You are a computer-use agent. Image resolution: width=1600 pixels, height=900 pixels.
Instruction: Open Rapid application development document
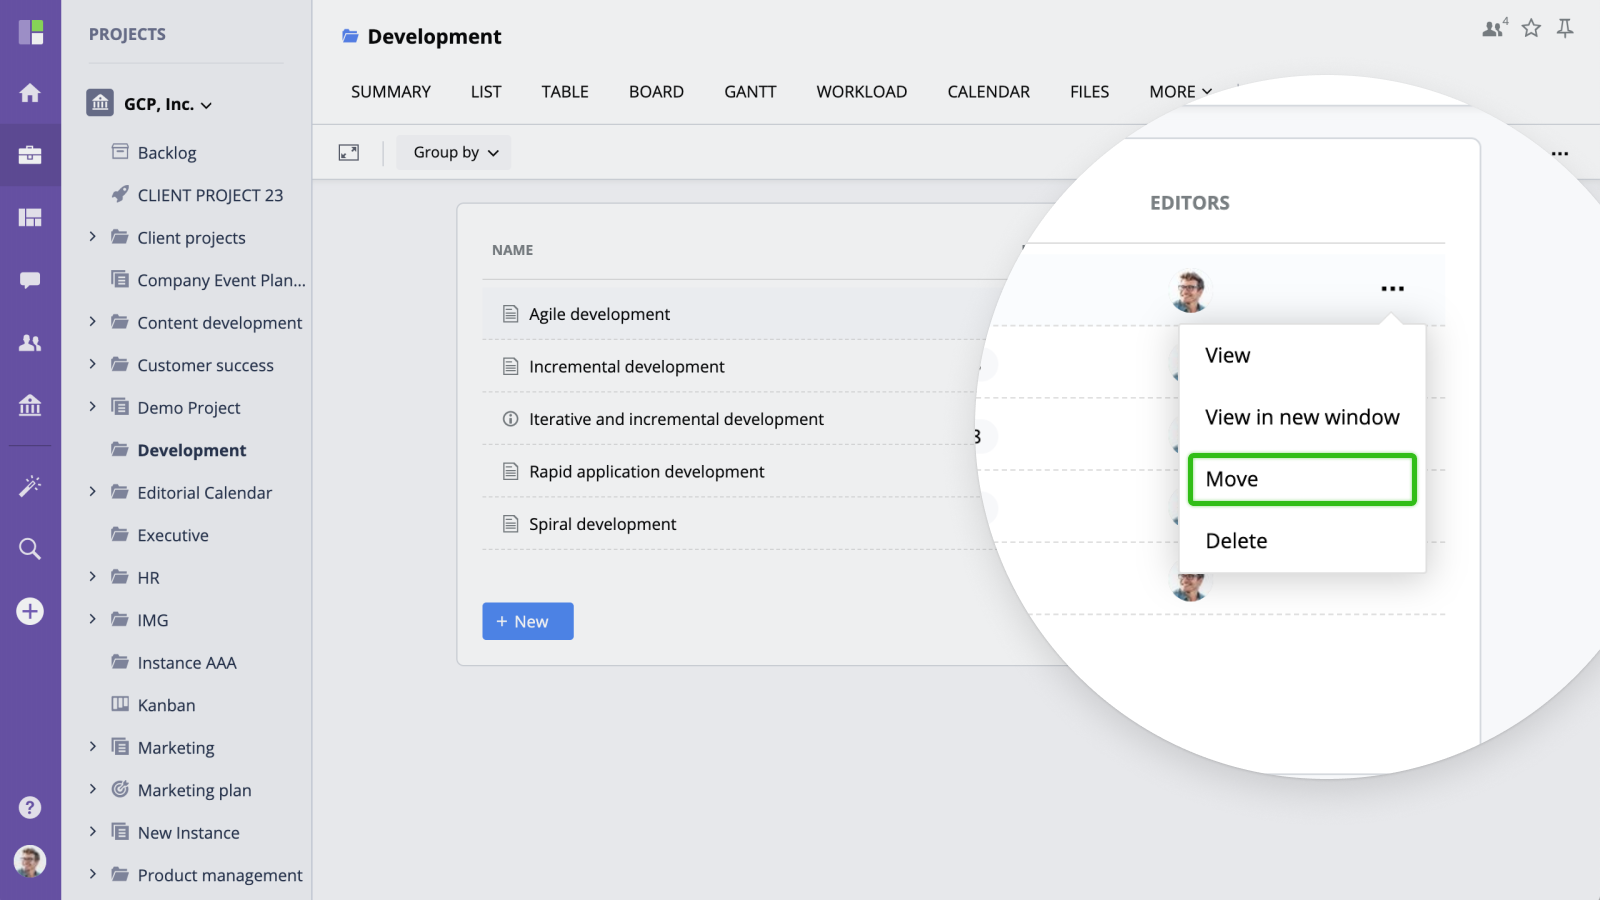point(646,472)
